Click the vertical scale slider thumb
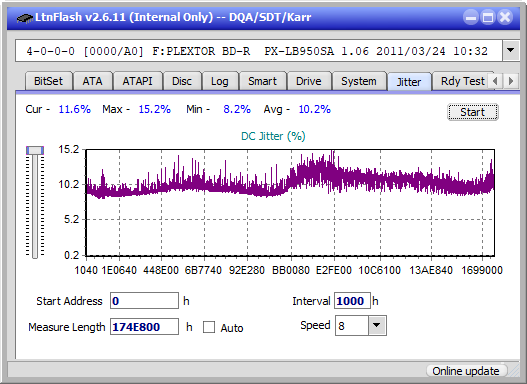Viewport: 527px width, 384px height. (x=35, y=150)
